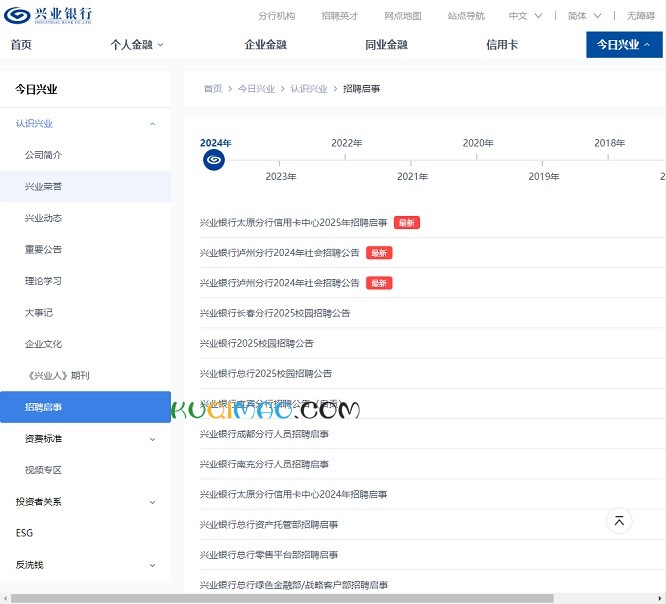Viewport: 666px width, 604px height.
Task: Open 太原分行信用卡中心2025年招聘启事
Action: pyautogui.click(x=293, y=223)
